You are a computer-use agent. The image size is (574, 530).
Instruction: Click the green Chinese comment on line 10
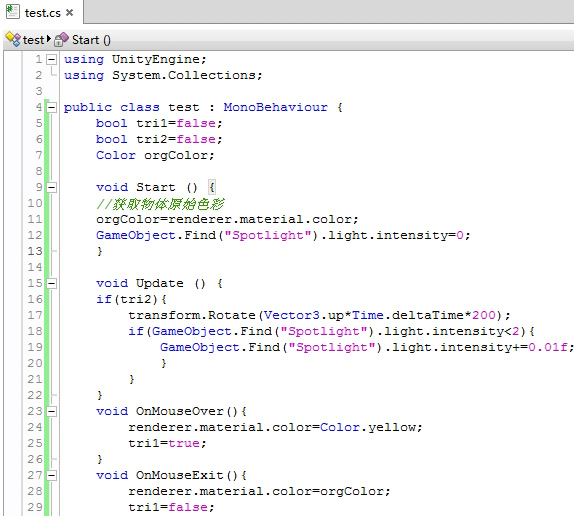tap(160, 204)
